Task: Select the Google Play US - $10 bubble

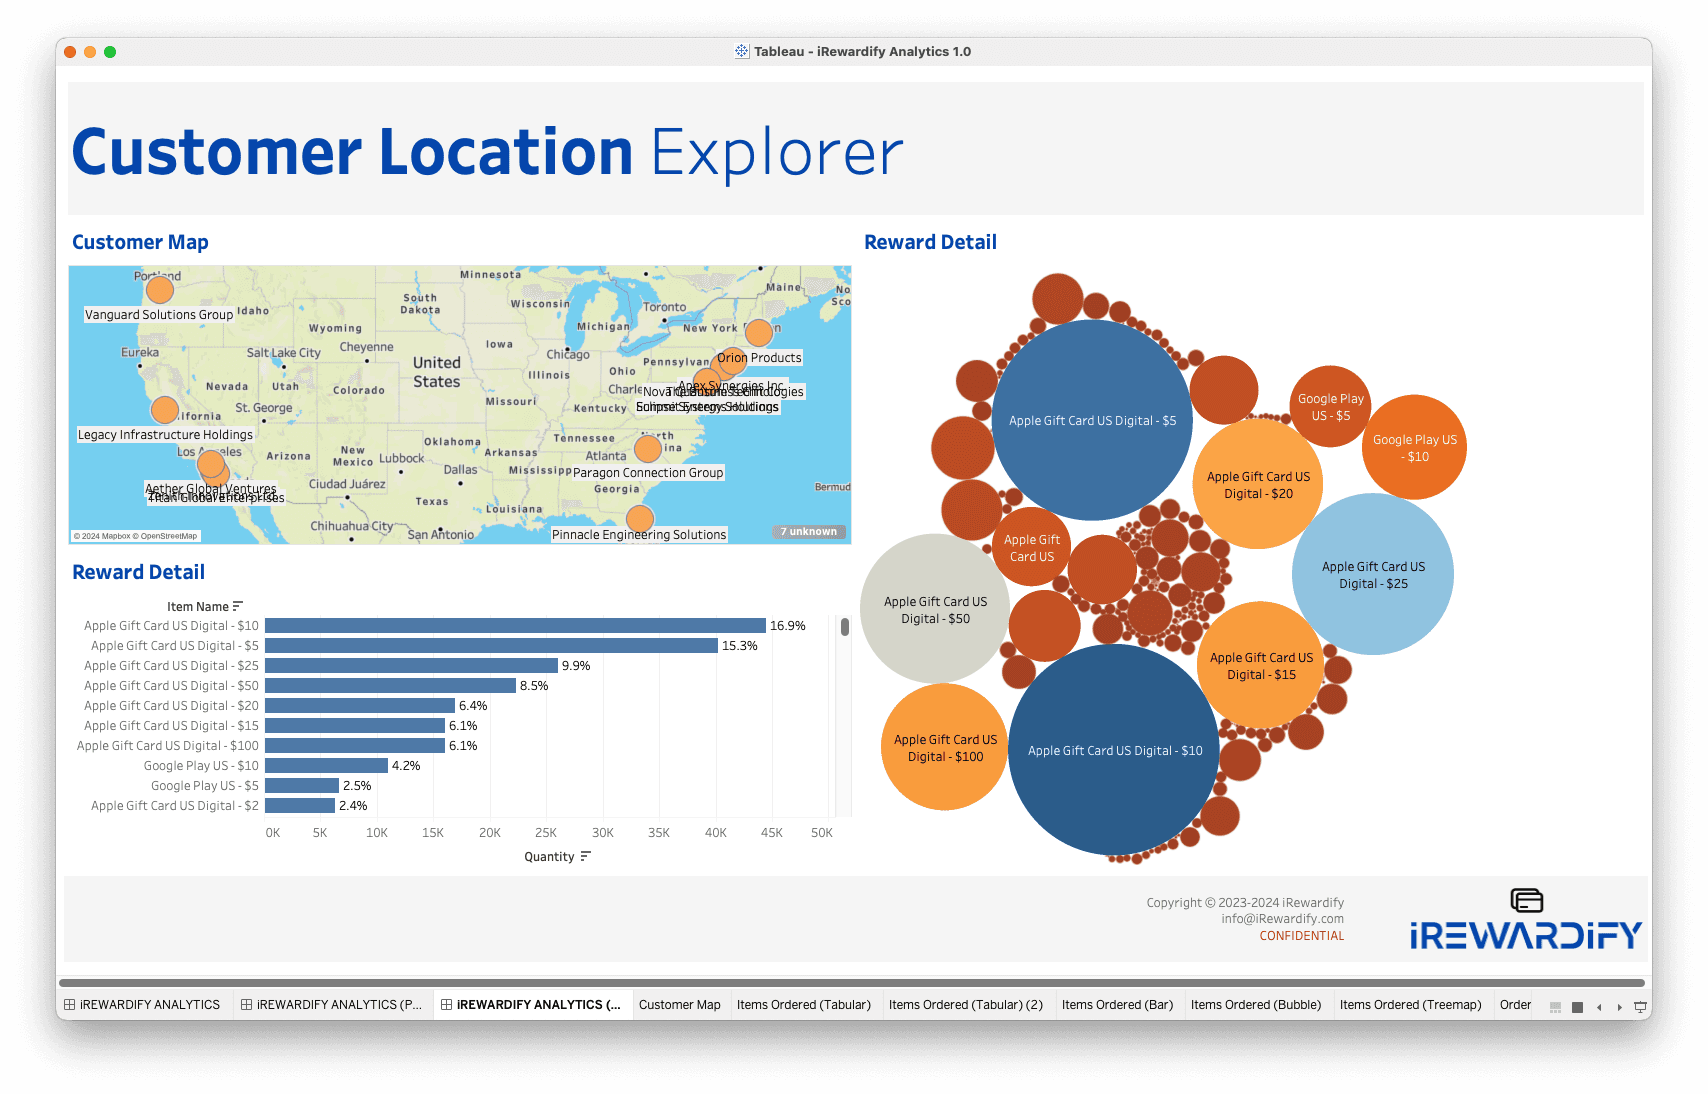Action: (1414, 448)
